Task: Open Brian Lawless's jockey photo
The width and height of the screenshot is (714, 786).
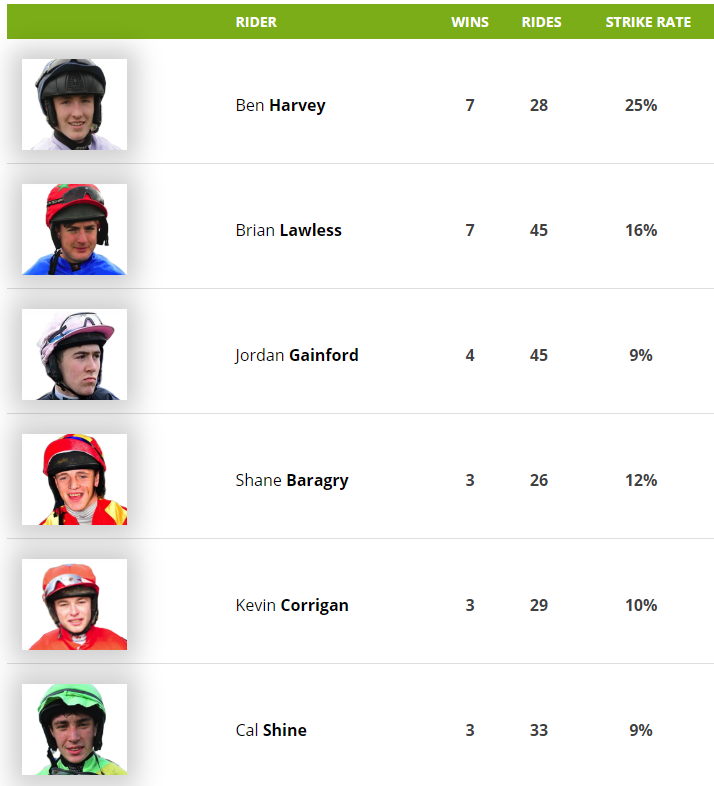Action: tap(74, 229)
